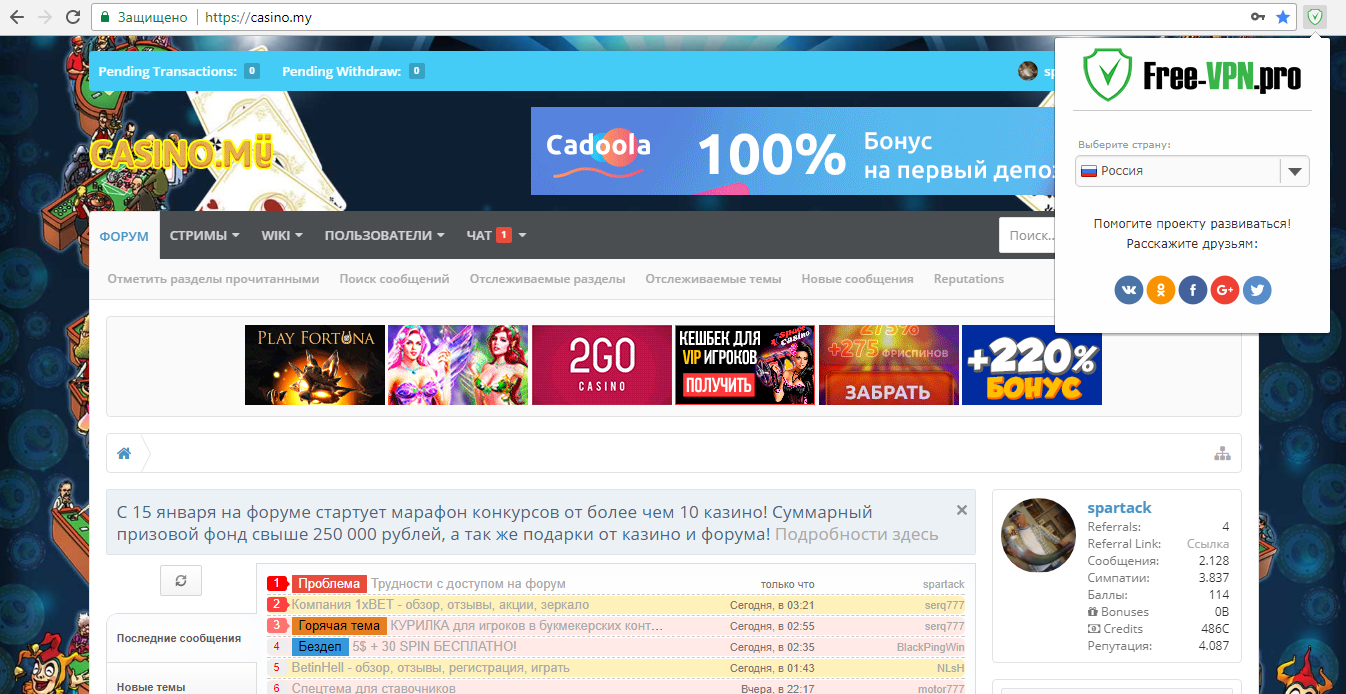Screen dimensions: 1346x694
Task: Open the Подробности здесь link
Action: (x=856, y=534)
